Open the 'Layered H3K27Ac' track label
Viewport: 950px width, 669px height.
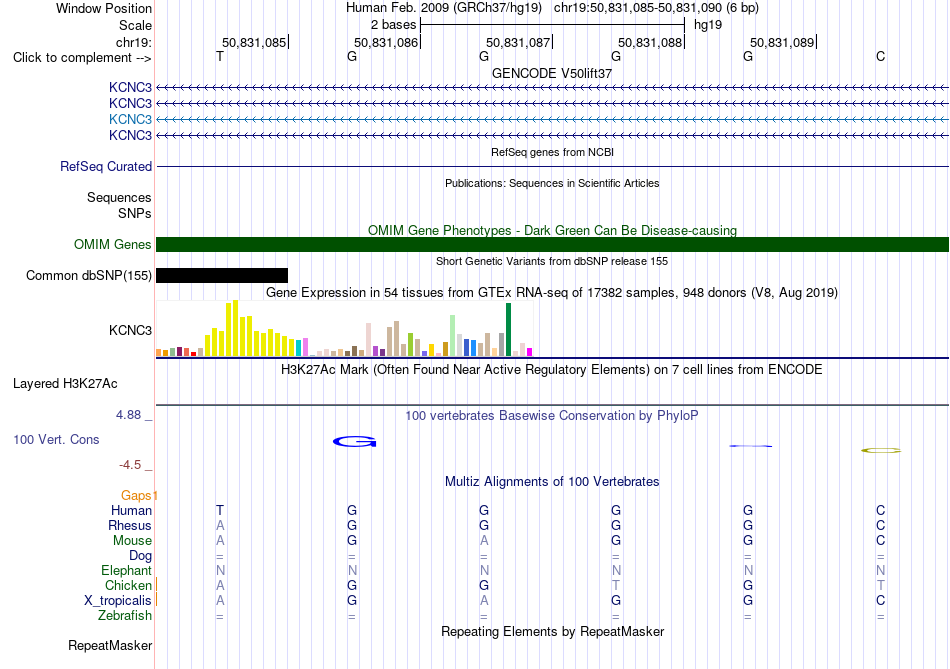(x=65, y=384)
